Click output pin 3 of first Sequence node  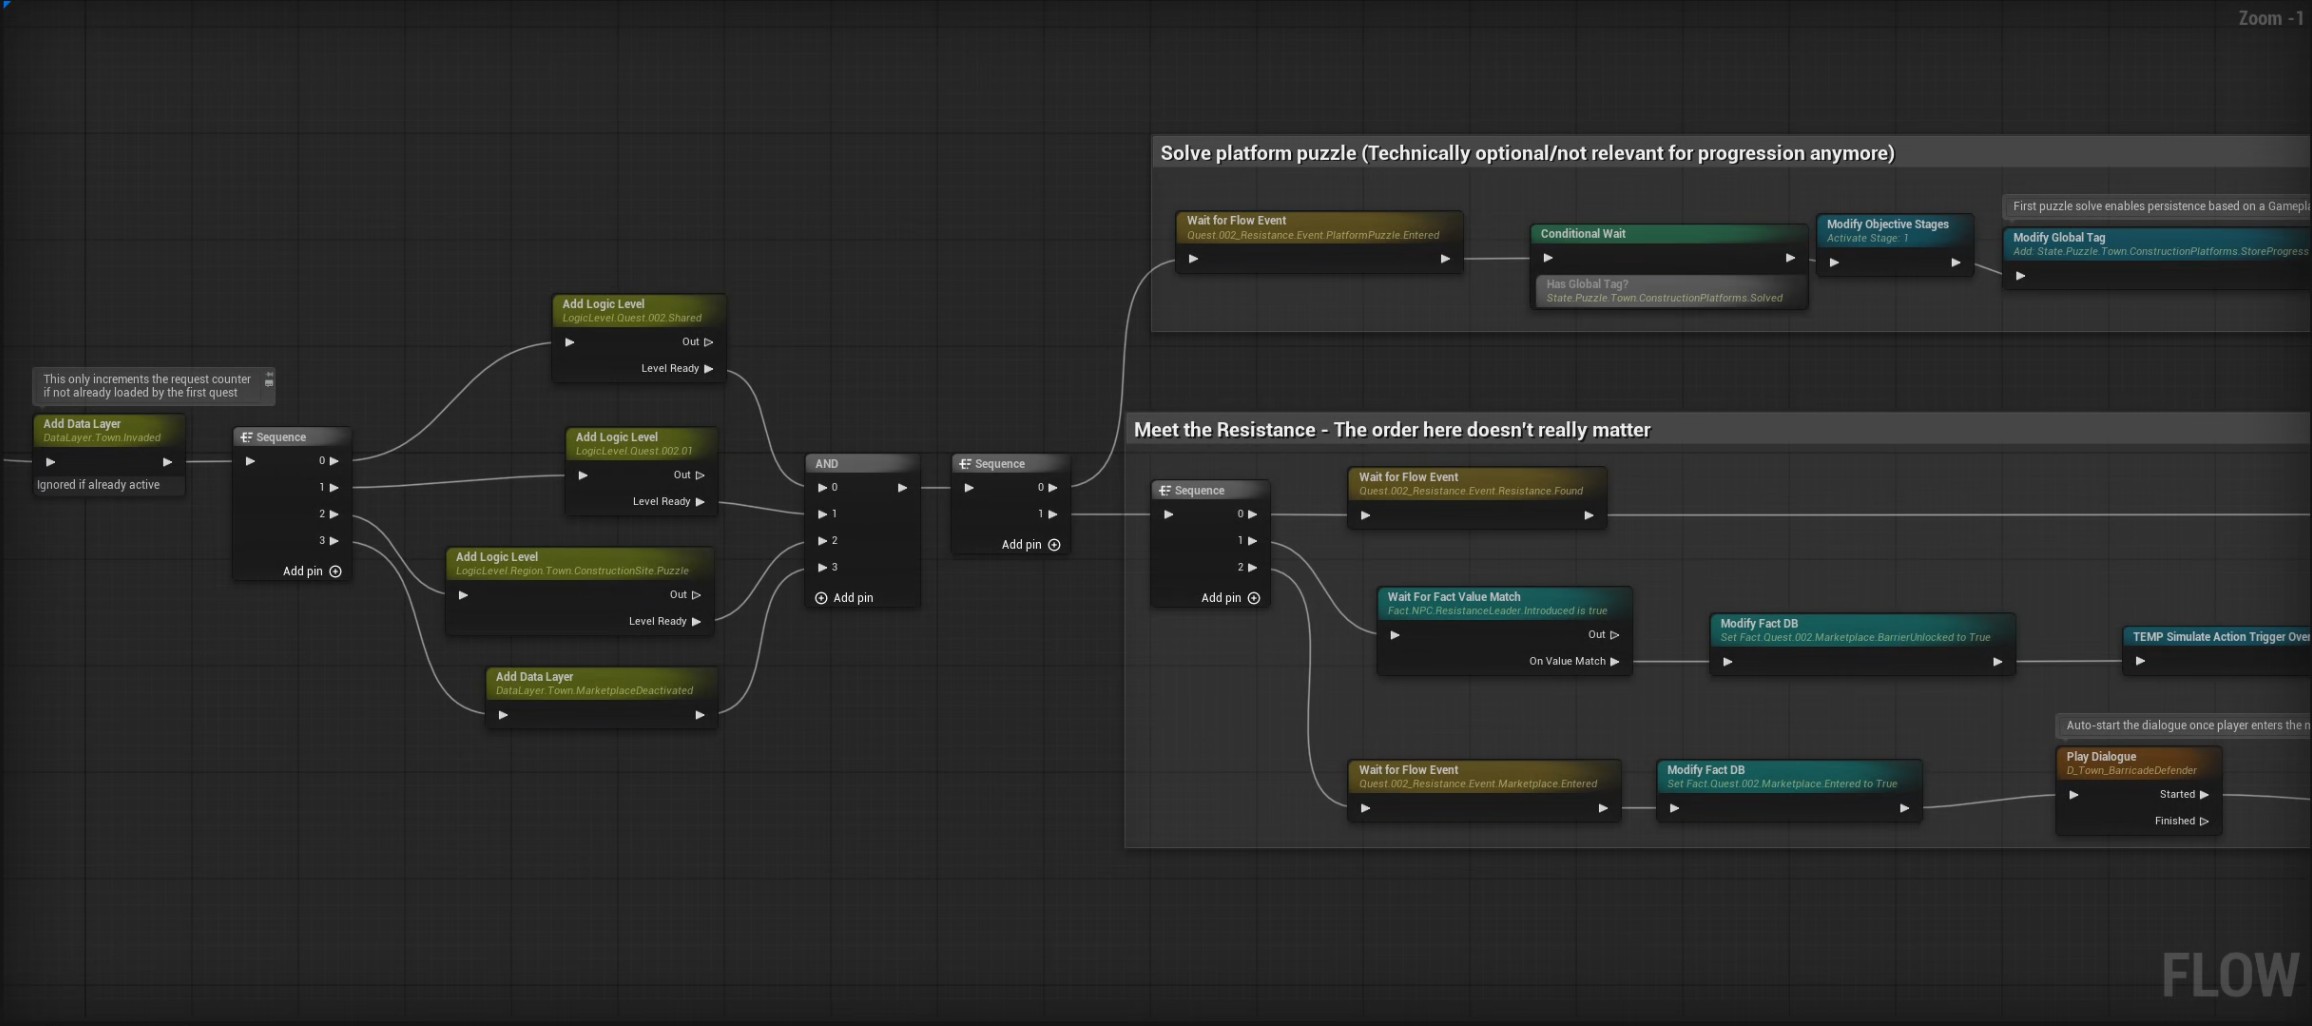[334, 541]
